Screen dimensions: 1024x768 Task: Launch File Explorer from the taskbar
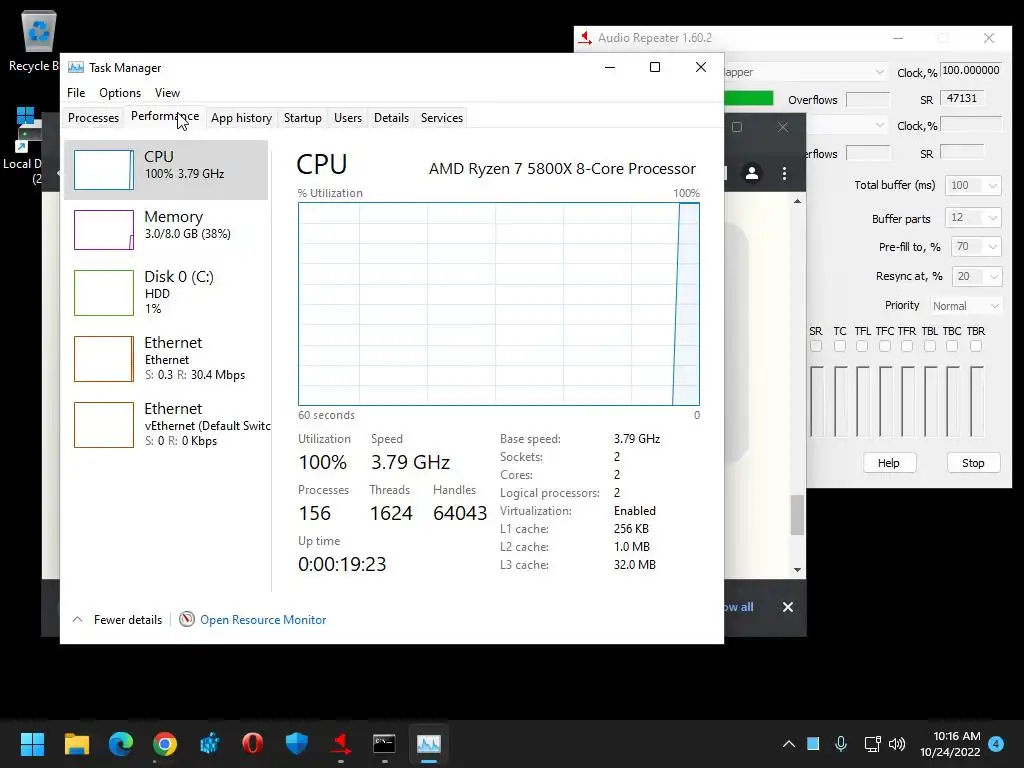pyautogui.click(x=76, y=744)
